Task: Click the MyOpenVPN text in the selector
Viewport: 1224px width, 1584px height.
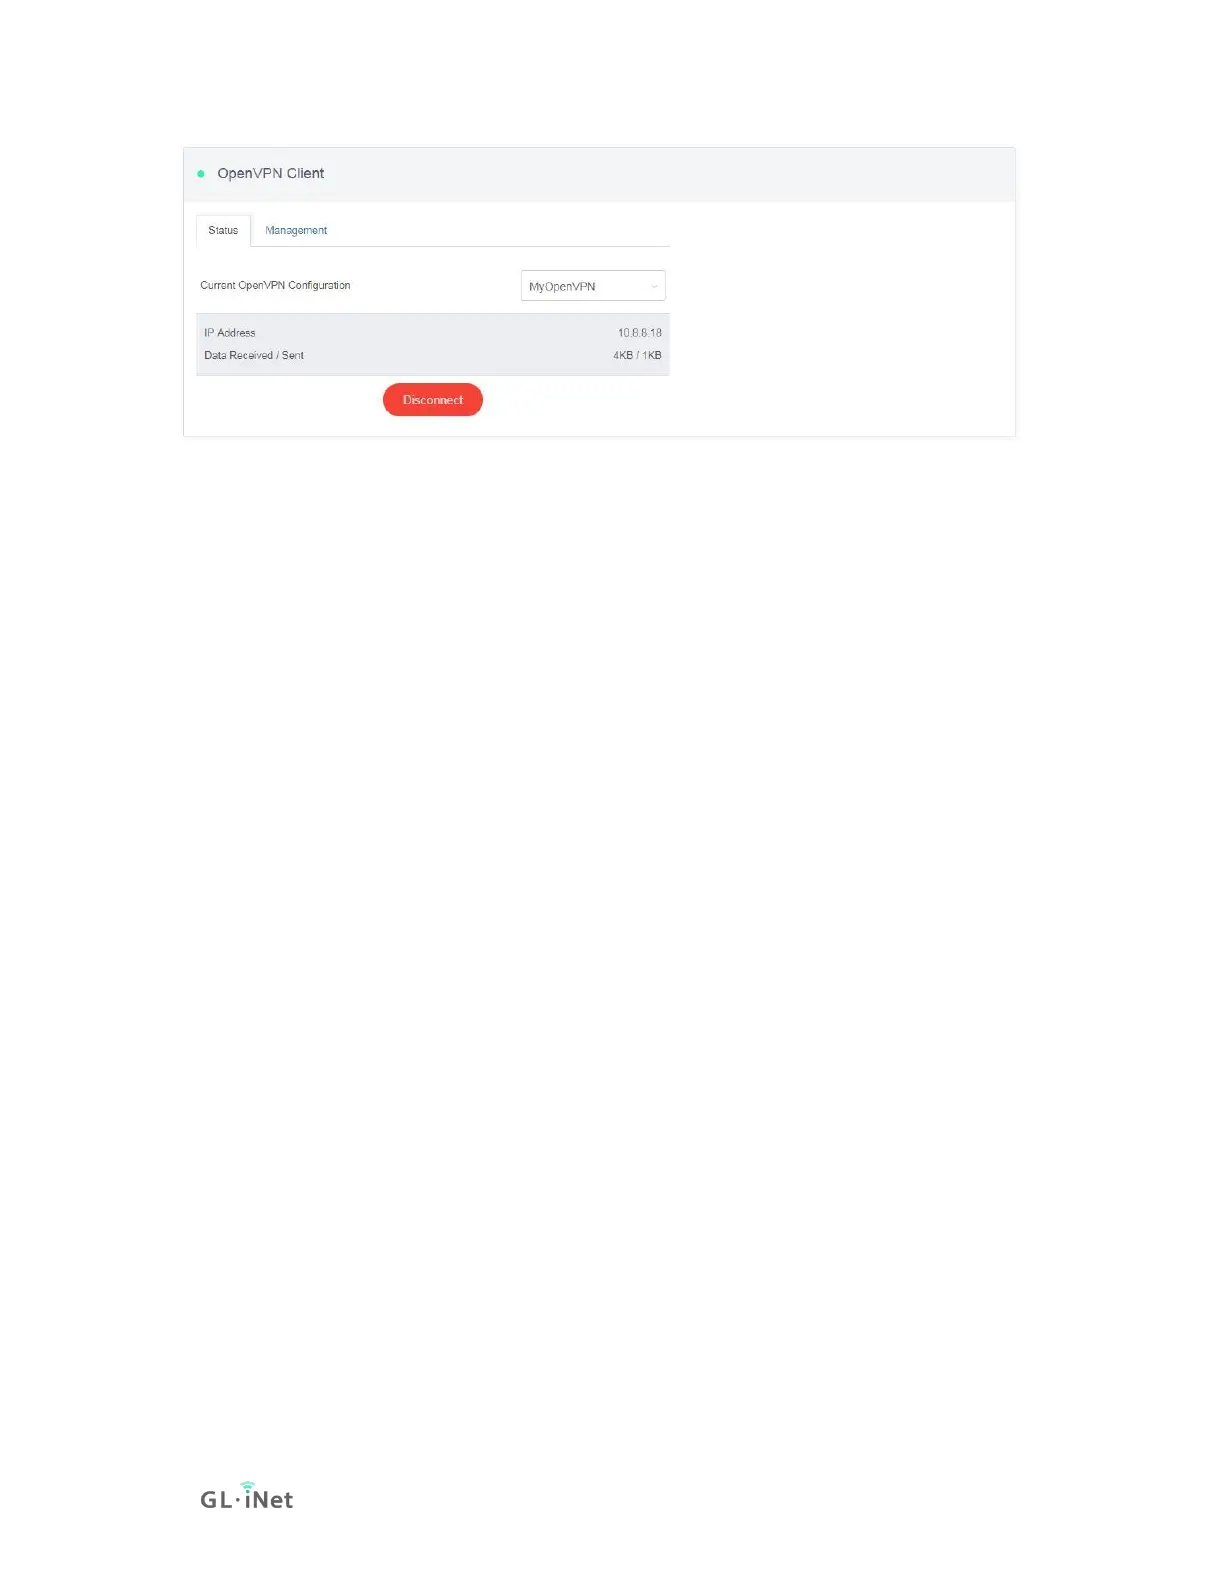Action: click(562, 287)
